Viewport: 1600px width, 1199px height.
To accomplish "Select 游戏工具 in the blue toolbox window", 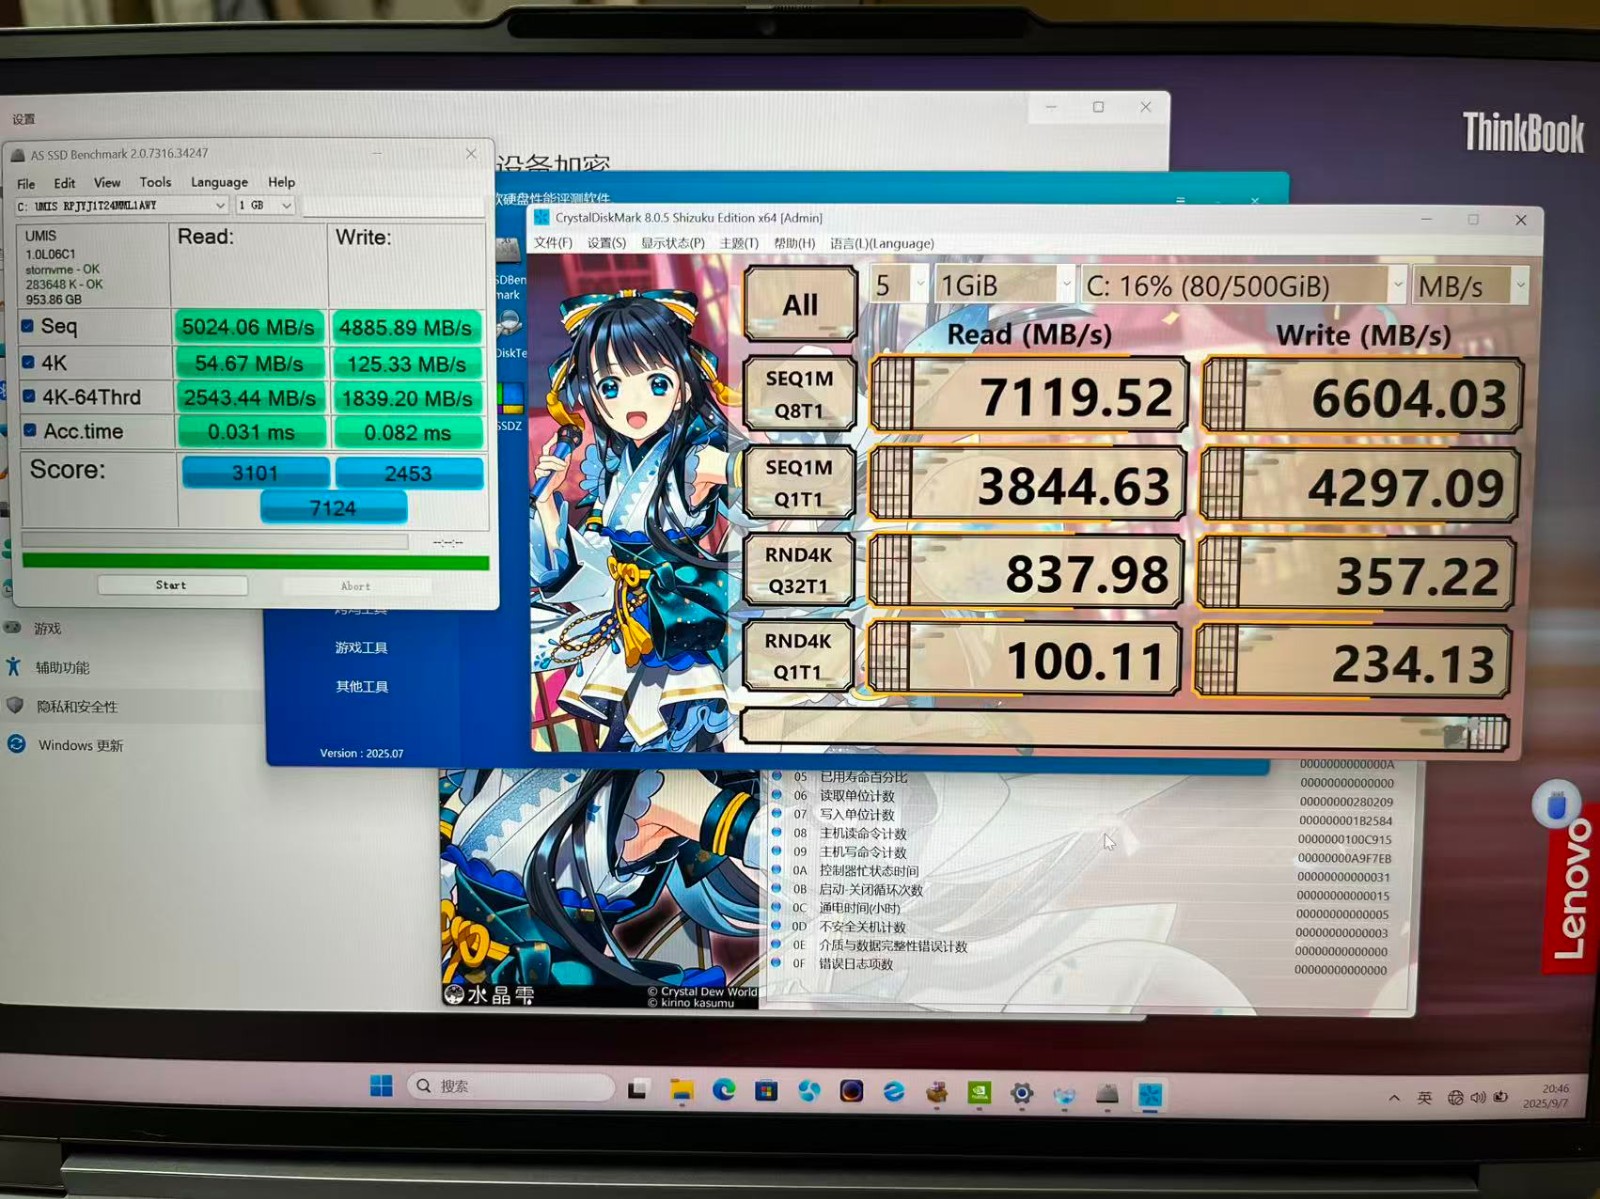I will tap(361, 648).
